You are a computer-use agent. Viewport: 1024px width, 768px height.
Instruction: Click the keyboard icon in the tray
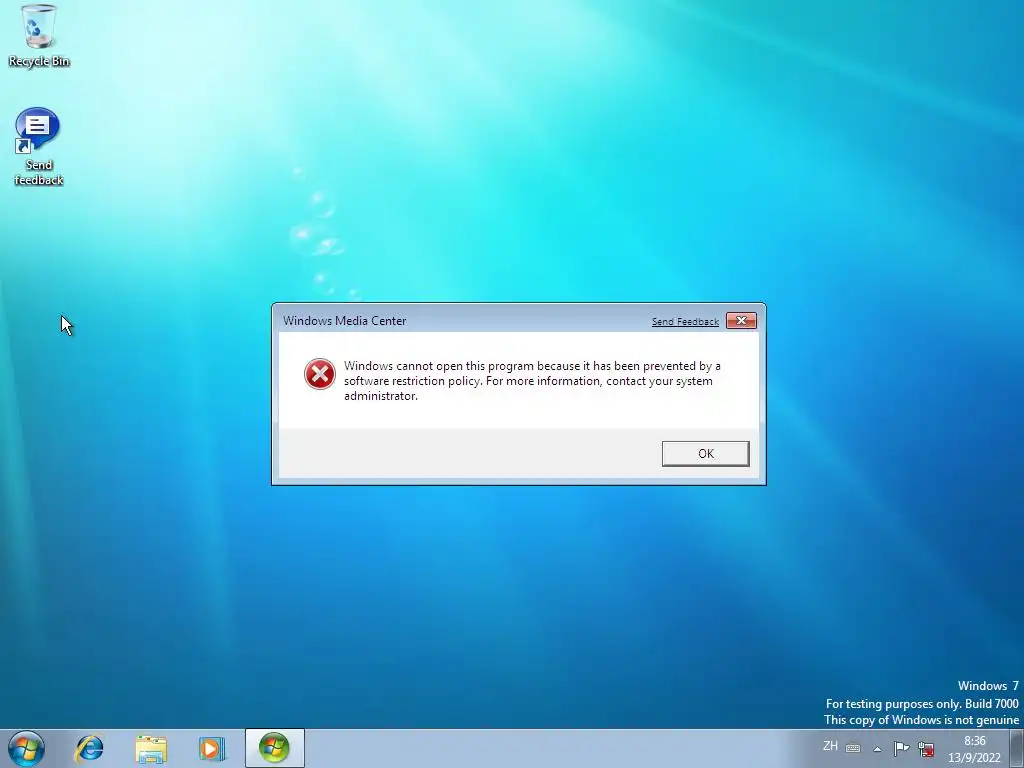[853, 748]
